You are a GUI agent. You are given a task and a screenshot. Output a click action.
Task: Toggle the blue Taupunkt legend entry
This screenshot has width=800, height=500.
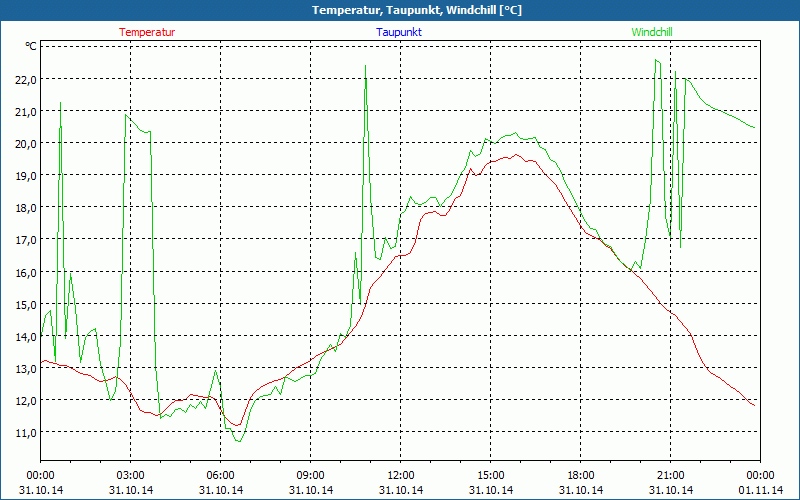pos(399,32)
